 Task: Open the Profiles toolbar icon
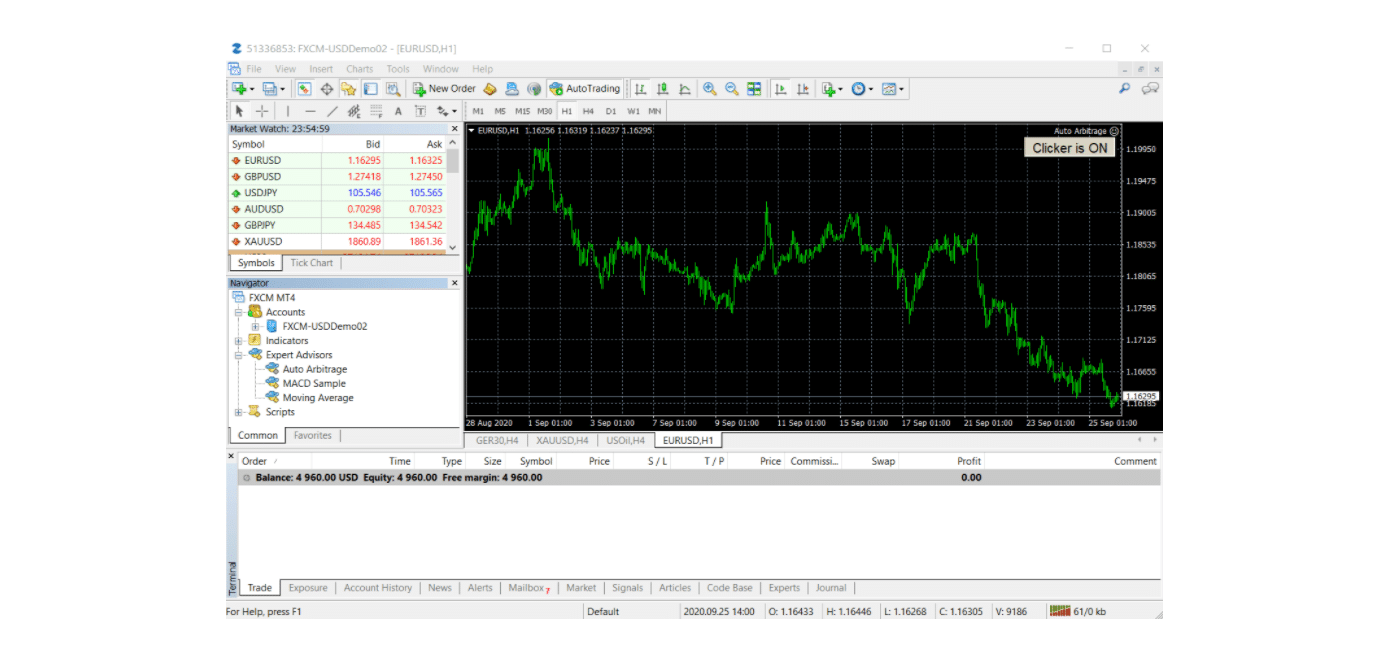tap(272, 89)
